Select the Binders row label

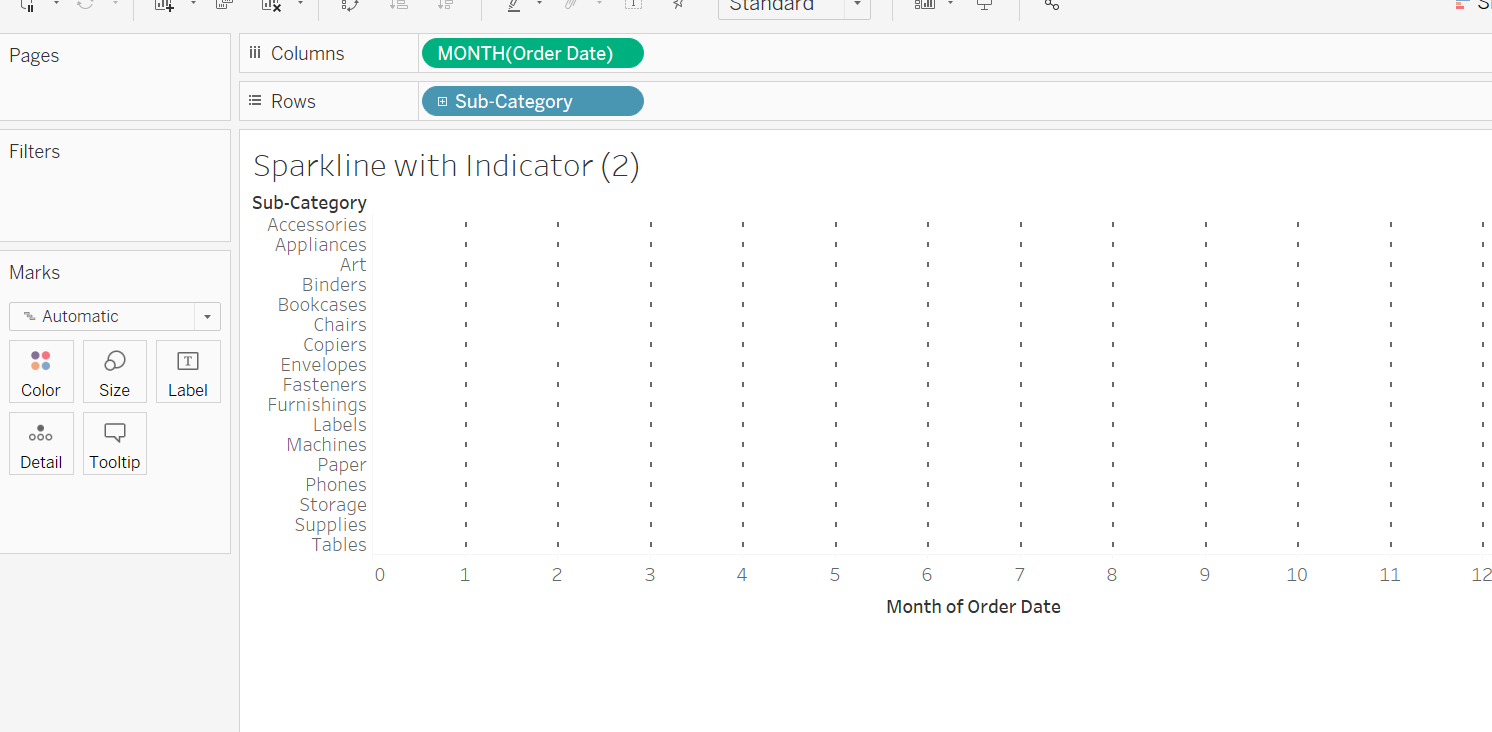[334, 285]
